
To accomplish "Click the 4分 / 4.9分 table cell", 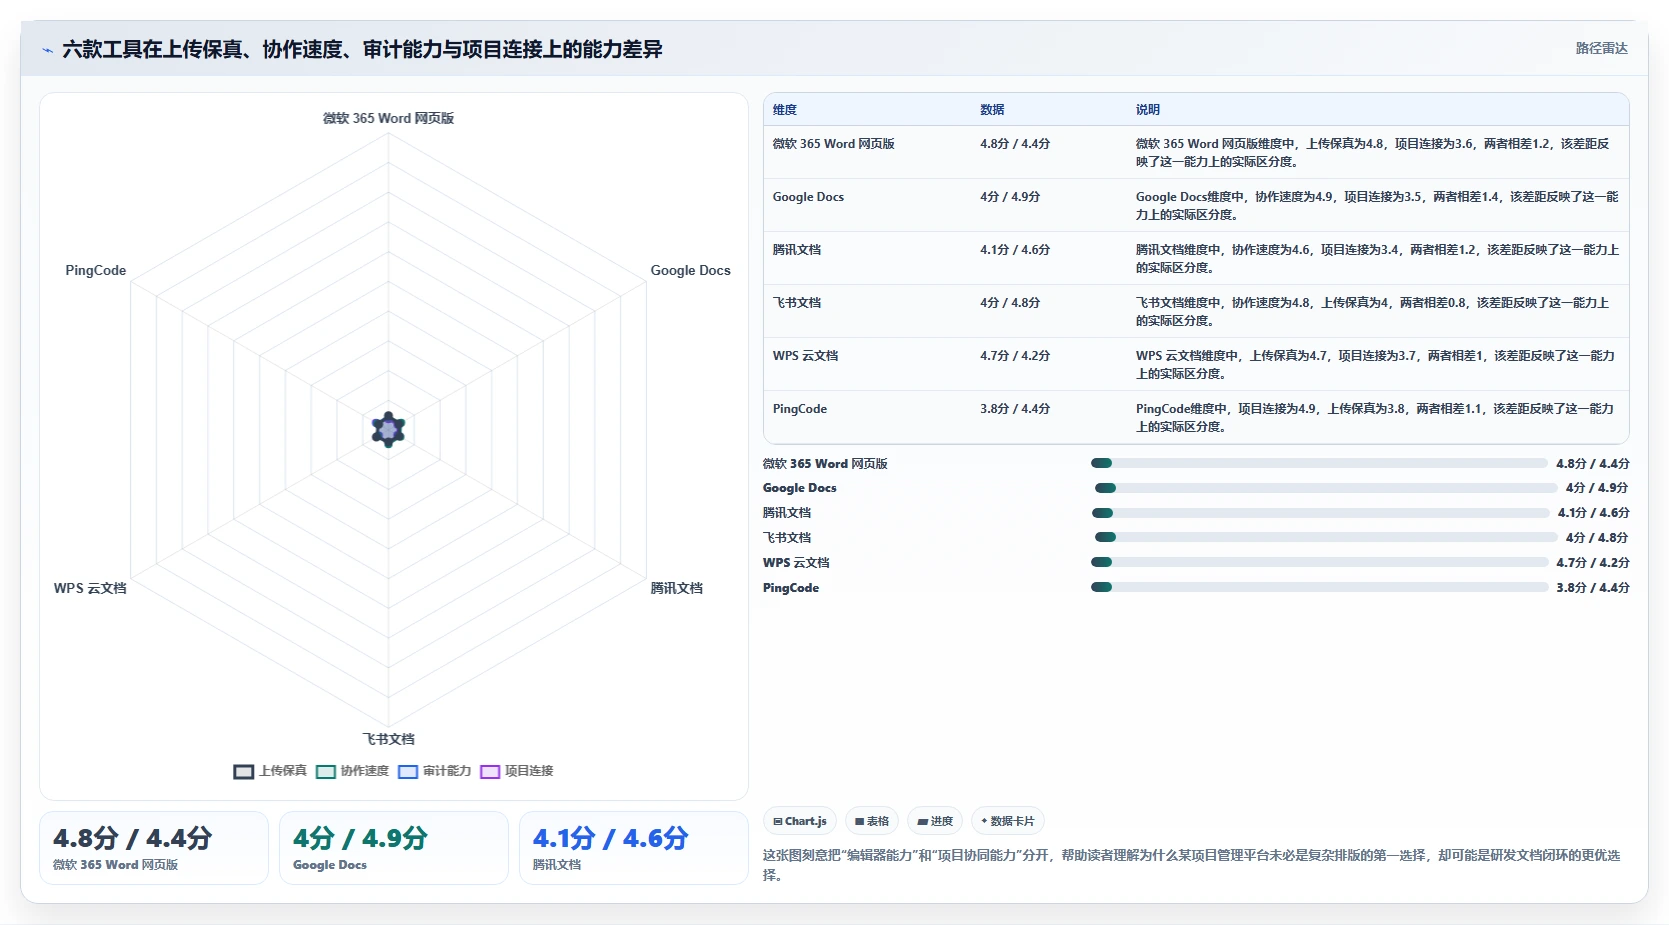I will [x=1010, y=197].
